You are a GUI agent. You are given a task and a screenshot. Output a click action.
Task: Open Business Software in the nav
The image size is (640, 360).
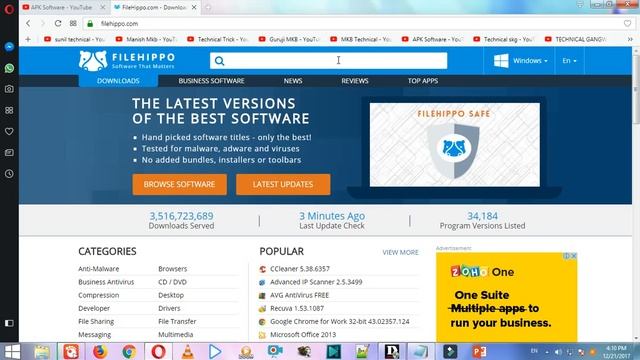[x=211, y=81]
